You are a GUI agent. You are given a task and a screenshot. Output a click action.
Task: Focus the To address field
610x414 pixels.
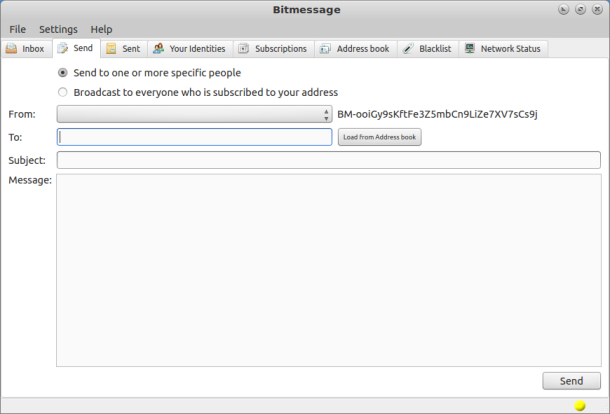[x=195, y=137]
